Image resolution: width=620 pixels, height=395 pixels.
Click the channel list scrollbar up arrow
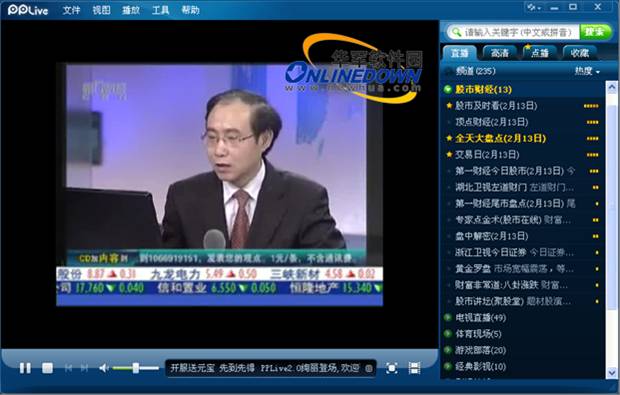612,87
